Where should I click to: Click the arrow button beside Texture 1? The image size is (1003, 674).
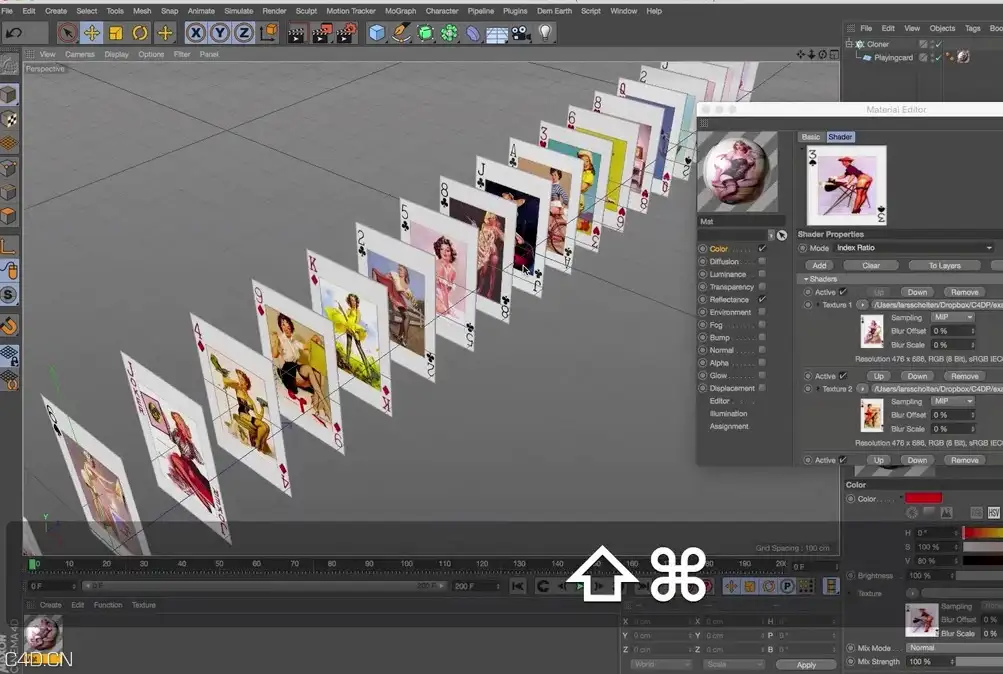862,305
